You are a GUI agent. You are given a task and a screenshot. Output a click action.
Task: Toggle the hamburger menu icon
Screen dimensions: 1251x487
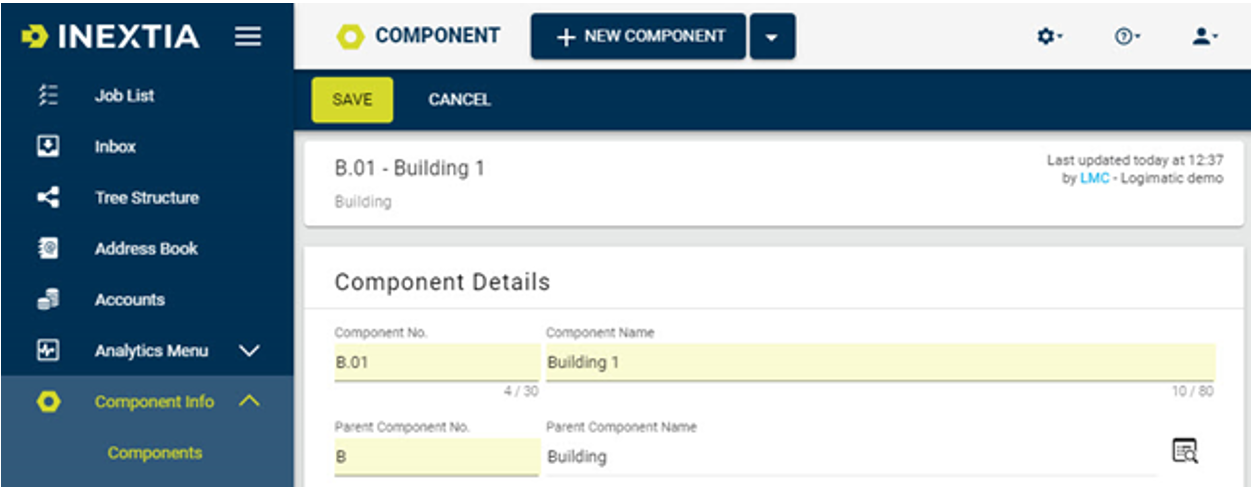click(x=248, y=37)
